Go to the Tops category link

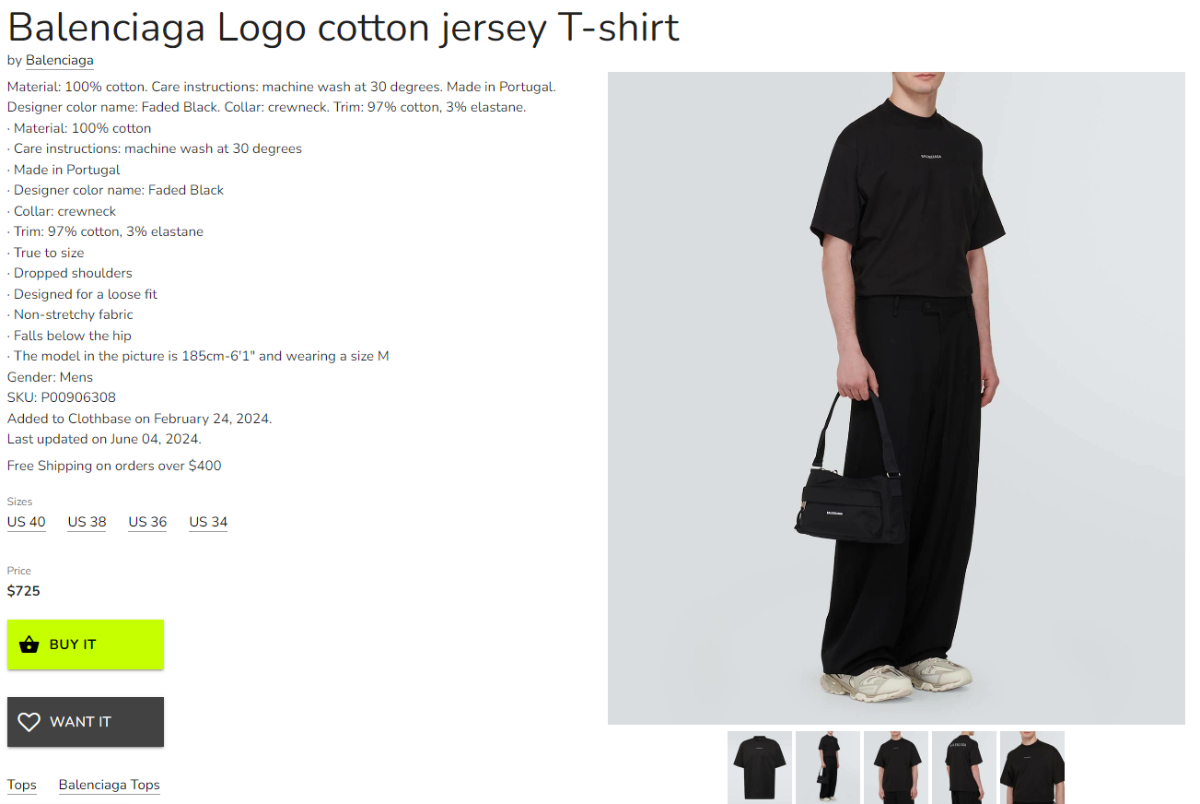tap(22, 785)
